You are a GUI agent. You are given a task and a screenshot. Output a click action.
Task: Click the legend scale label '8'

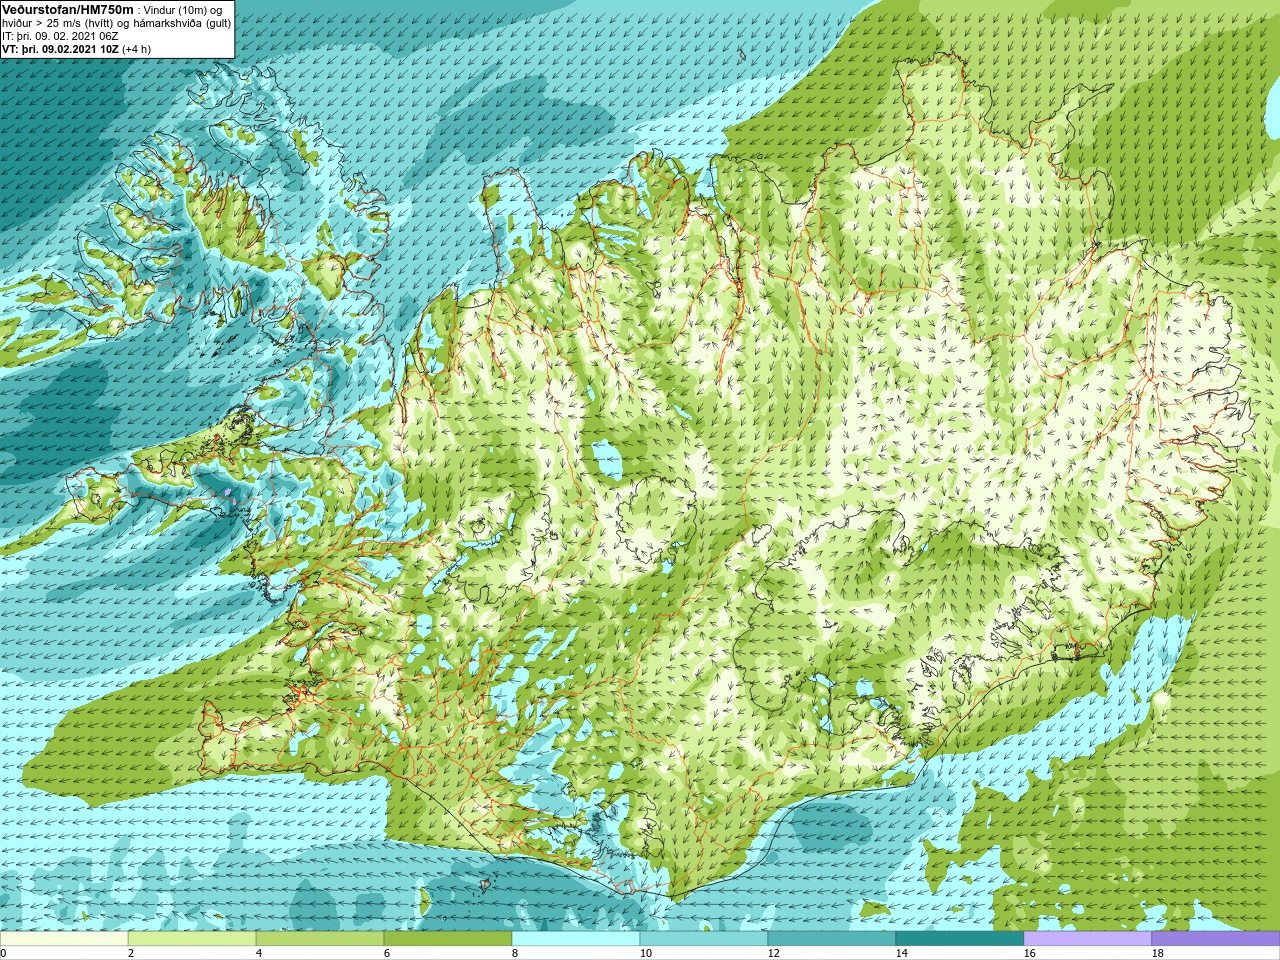(515, 953)
